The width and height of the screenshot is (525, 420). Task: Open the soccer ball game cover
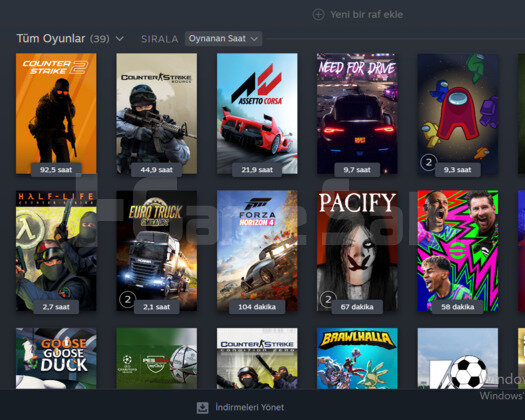click(x=458, y=358)
